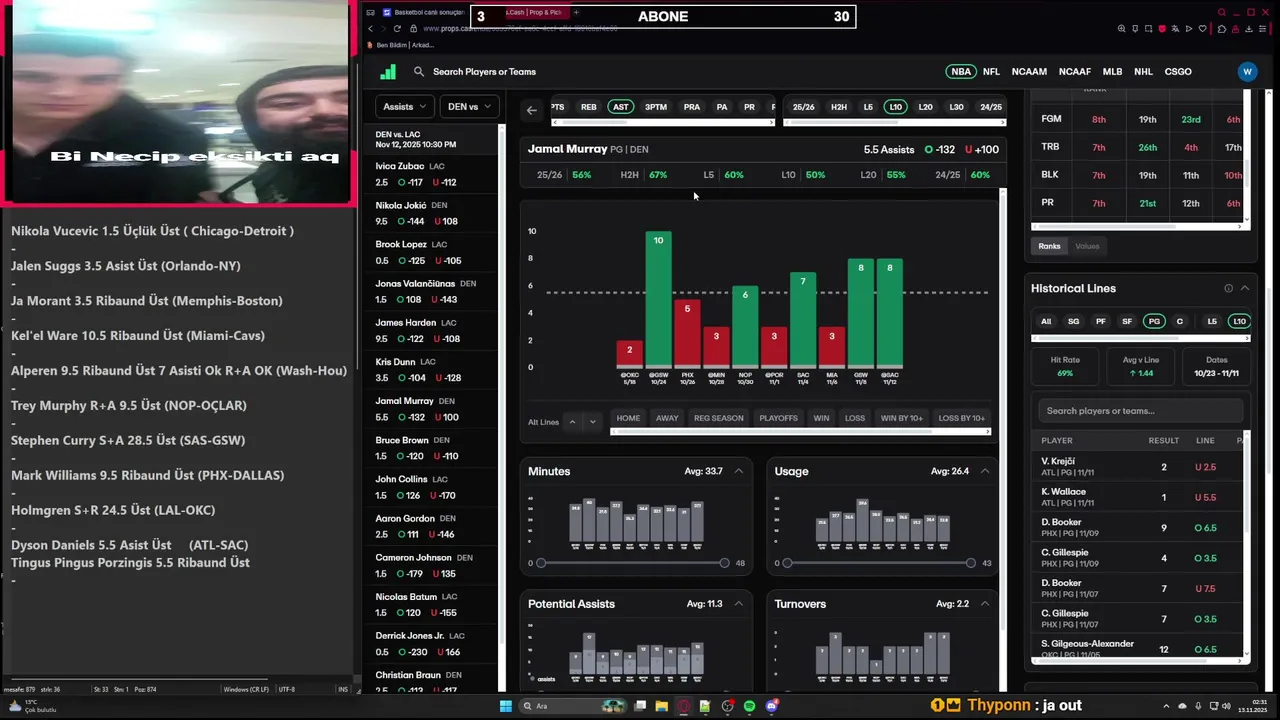Open Spotify from the taskbar
The image size is (1280, 720).
tap(750, 706)
